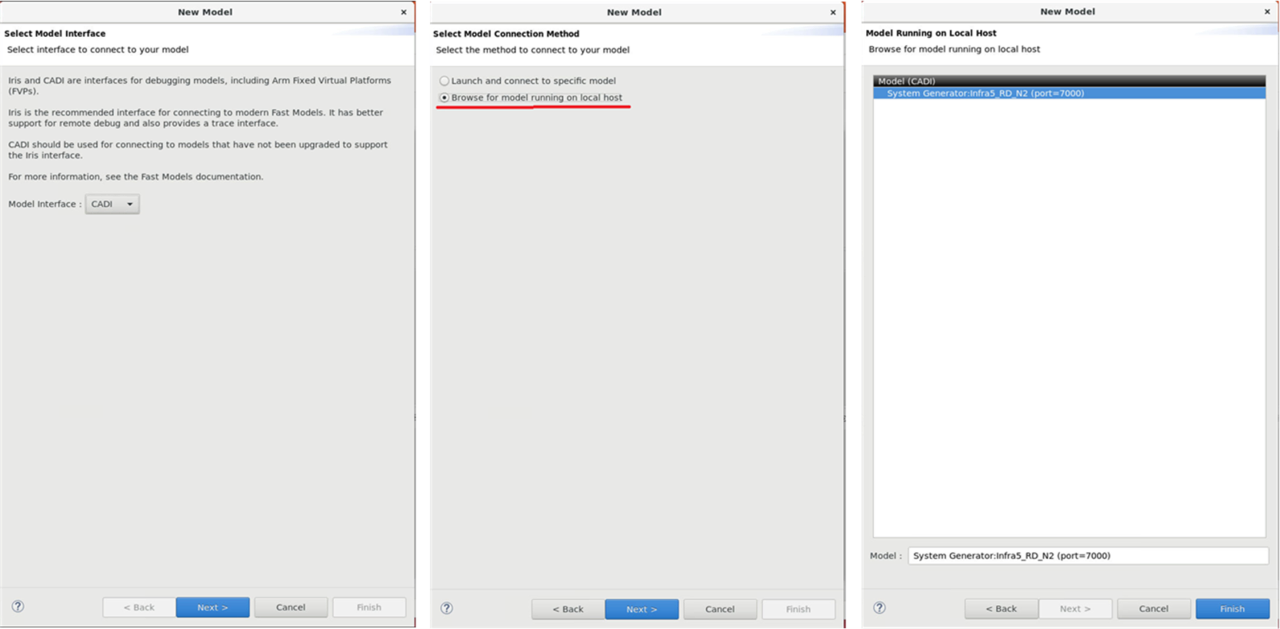Go Back from Select Model Connection Method dialog
Screen dimensions: 1280x629
click(568, 609)
